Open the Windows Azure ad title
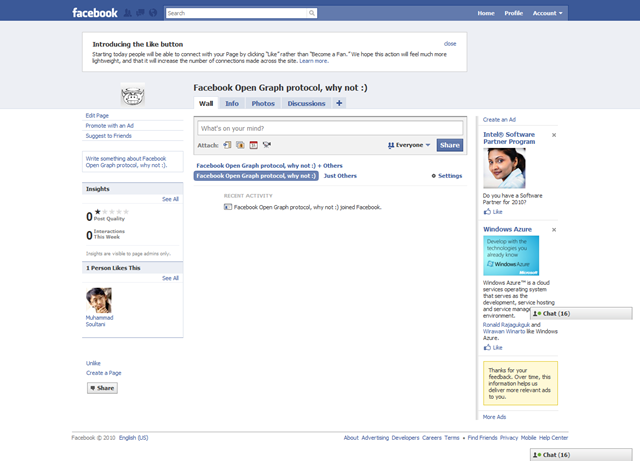 click(x=507, y=229)
